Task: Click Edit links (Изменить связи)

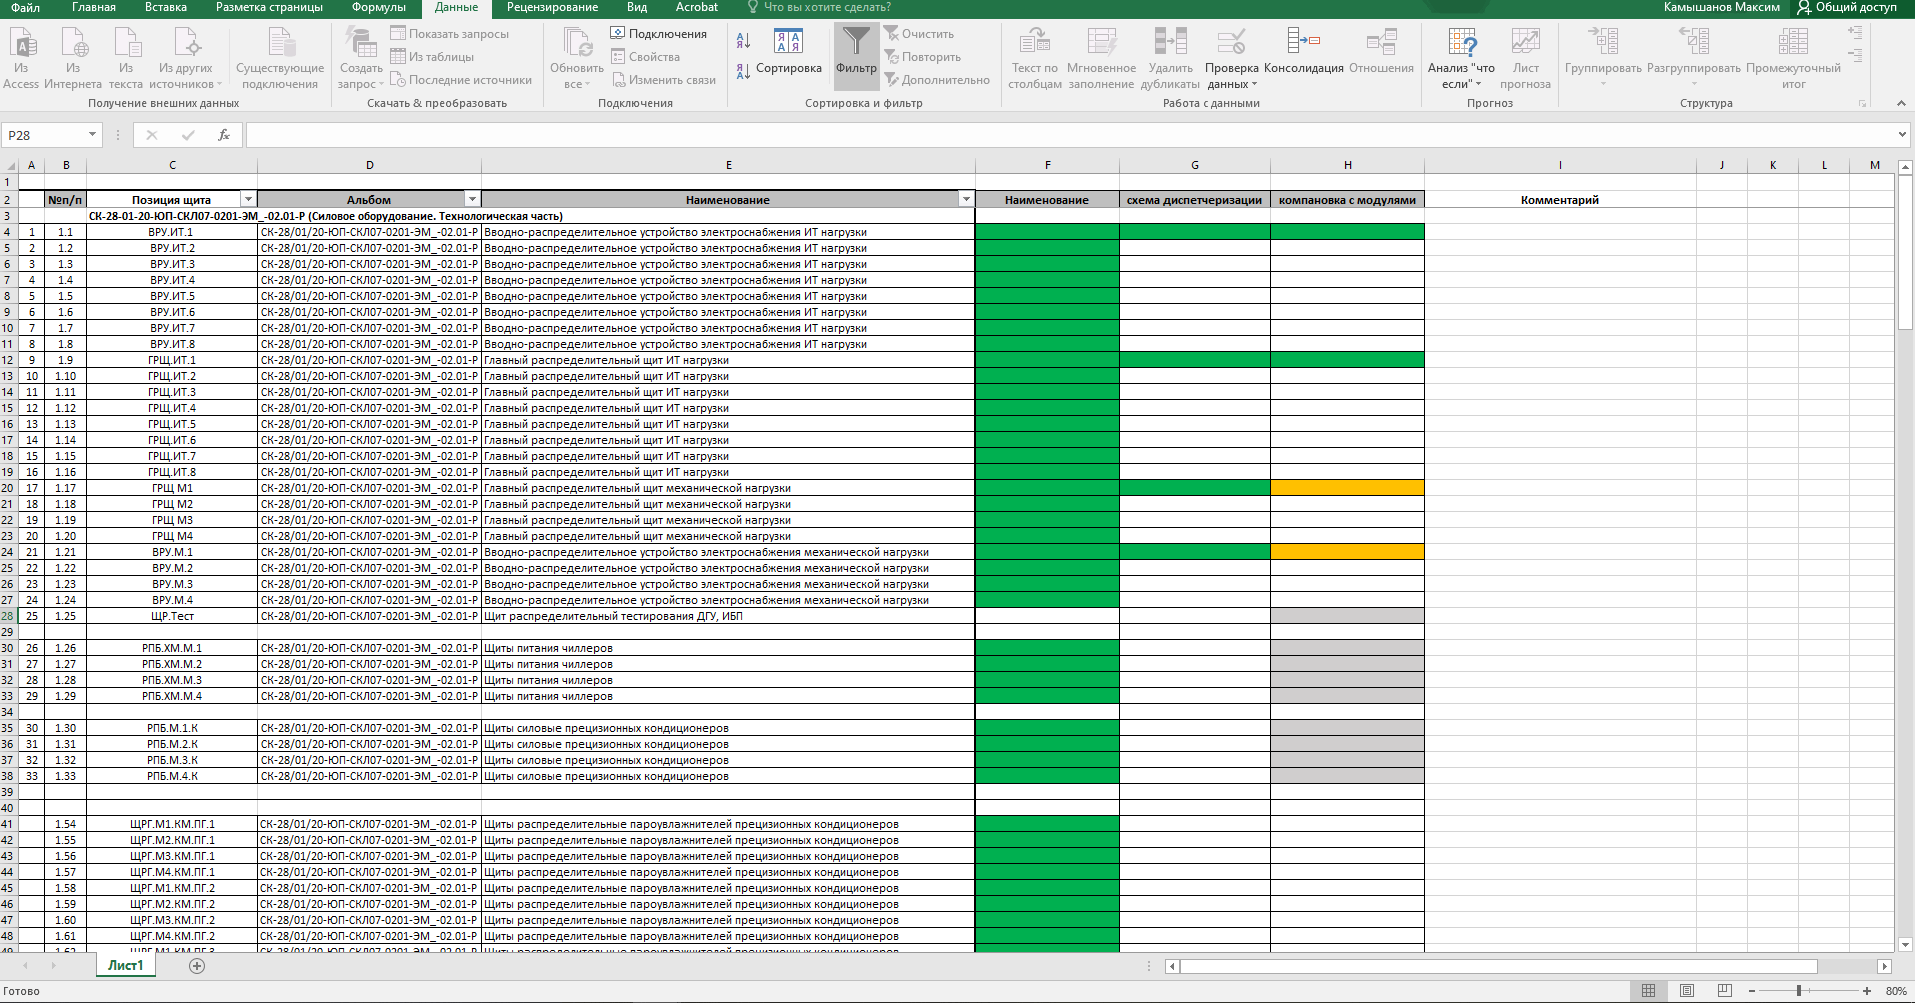Action: click(663, 80)
